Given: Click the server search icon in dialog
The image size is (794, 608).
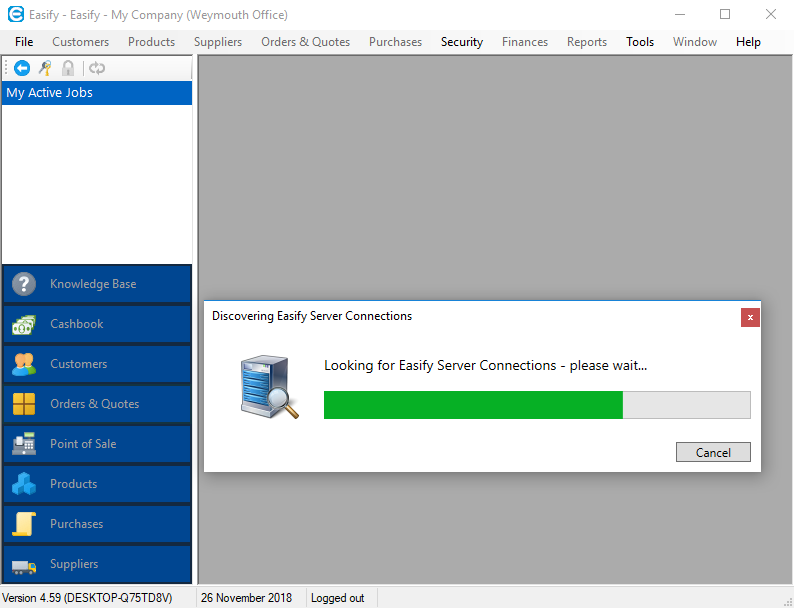Looking at the screenshot, I should tap(269, 387).
